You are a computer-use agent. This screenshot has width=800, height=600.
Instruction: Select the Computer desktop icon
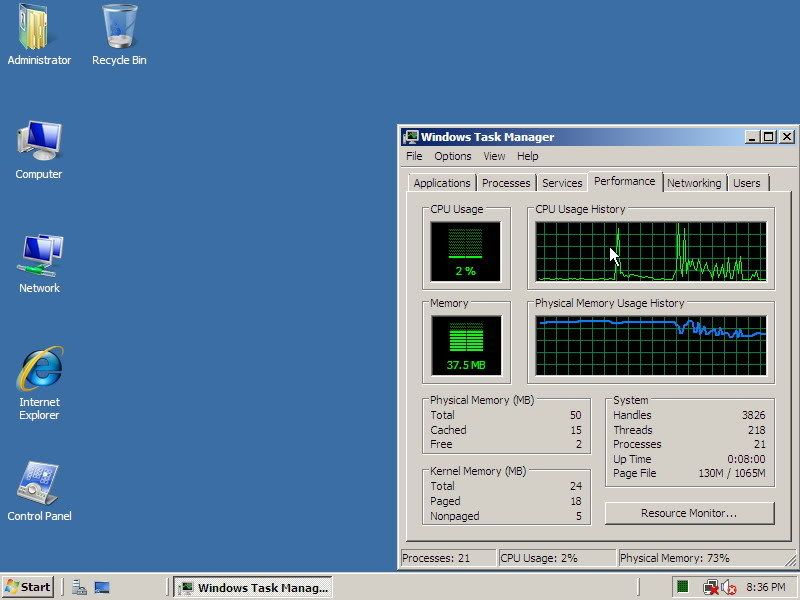coord(38,149)
